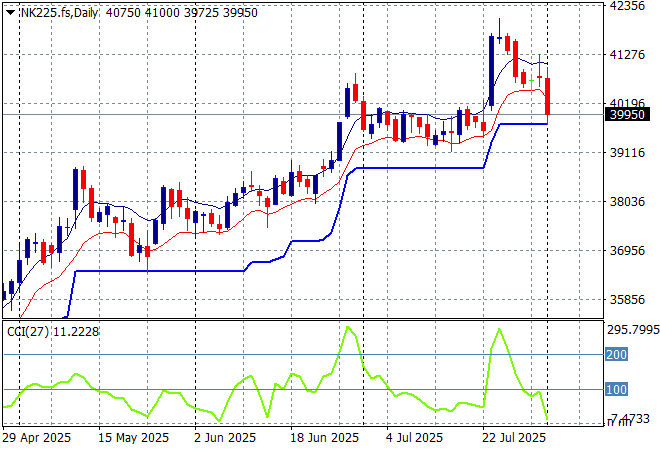Select the latest red candle at chart right
Screen dimensions: 660x450
tap(548, 96)
